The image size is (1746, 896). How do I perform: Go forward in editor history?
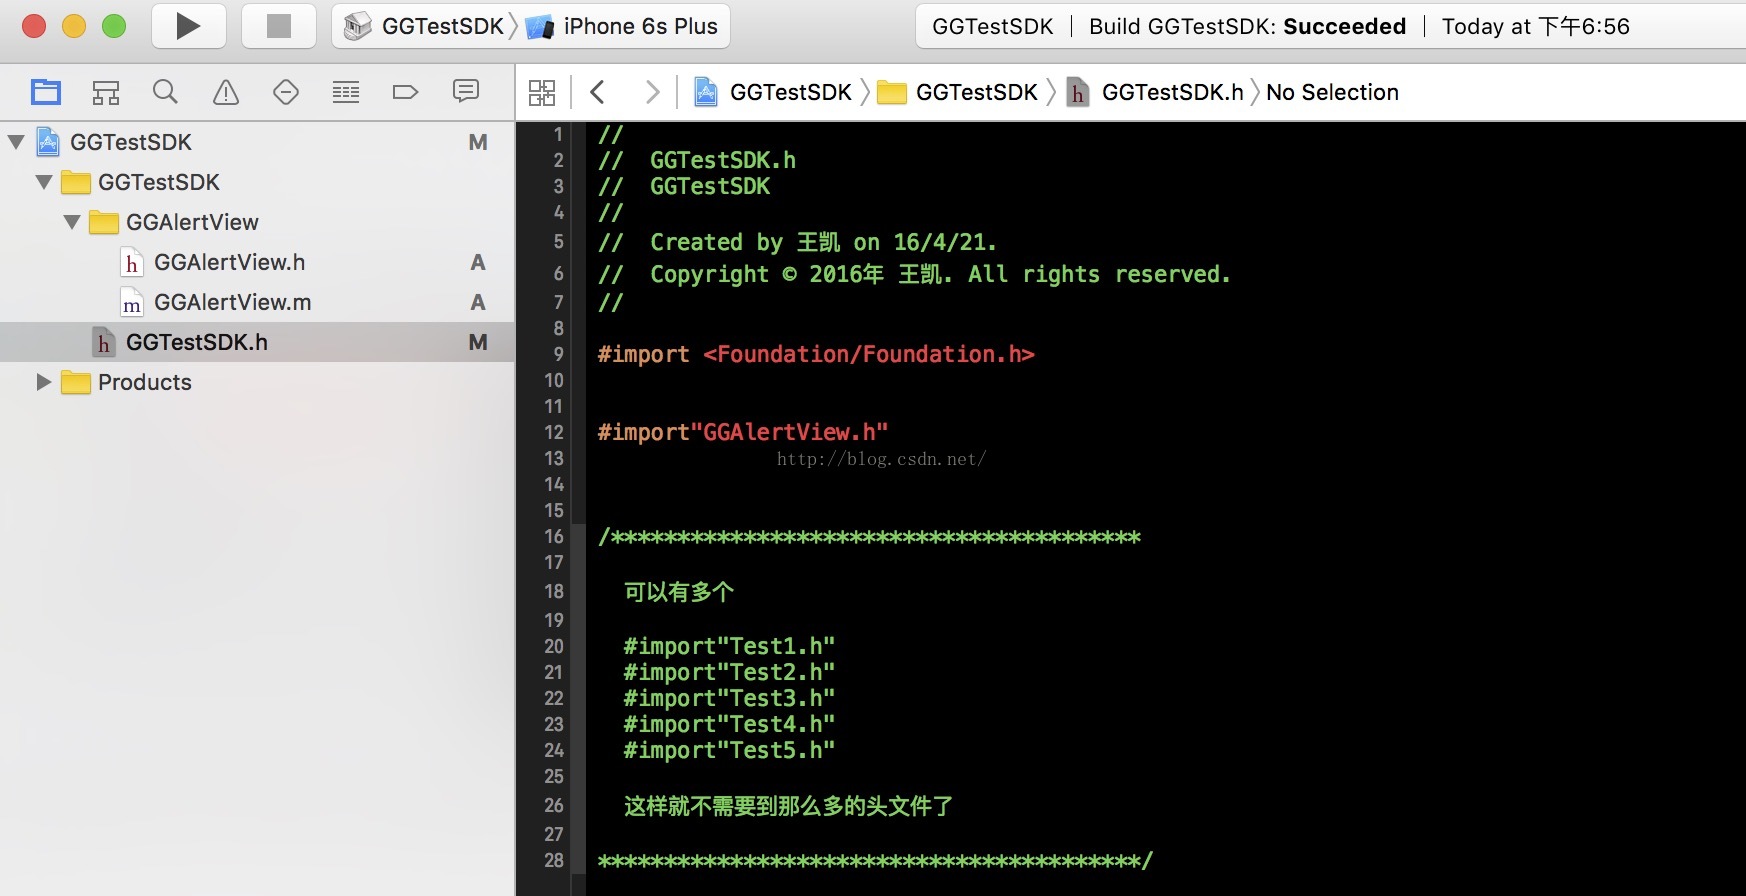click(x=652, y=93)
